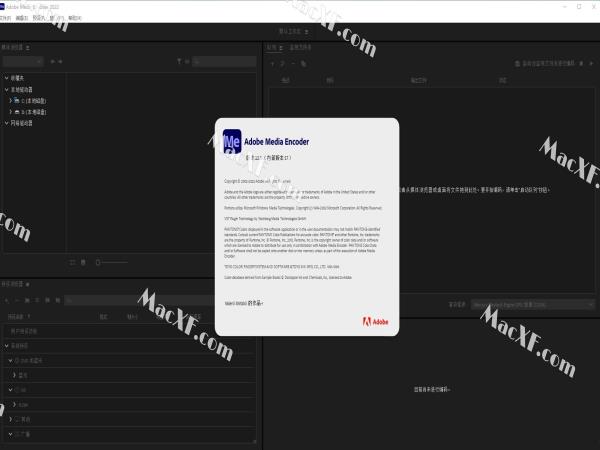Click the 尚未开始编码 idle message in the Encoding panel
Image resolution: width=600 pixels, height=450 pixels.
[432, 390]
